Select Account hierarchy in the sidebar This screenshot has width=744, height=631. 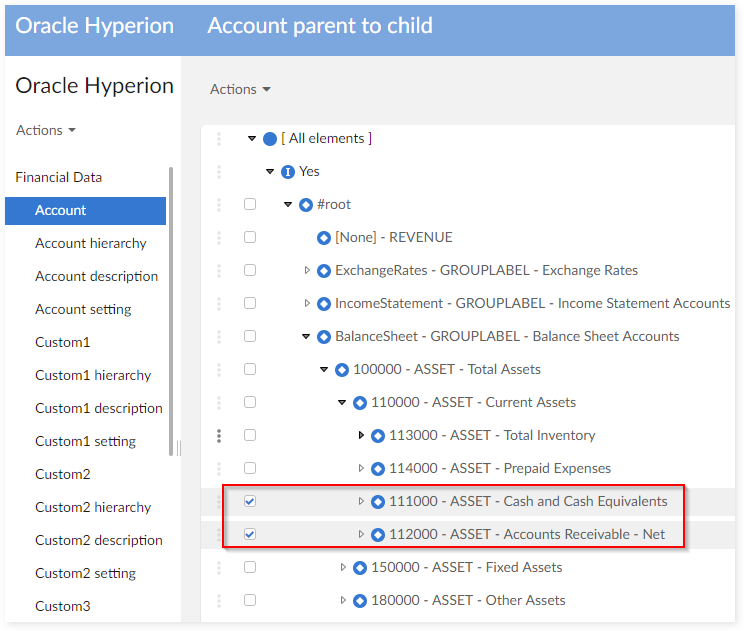click(90, 243)
